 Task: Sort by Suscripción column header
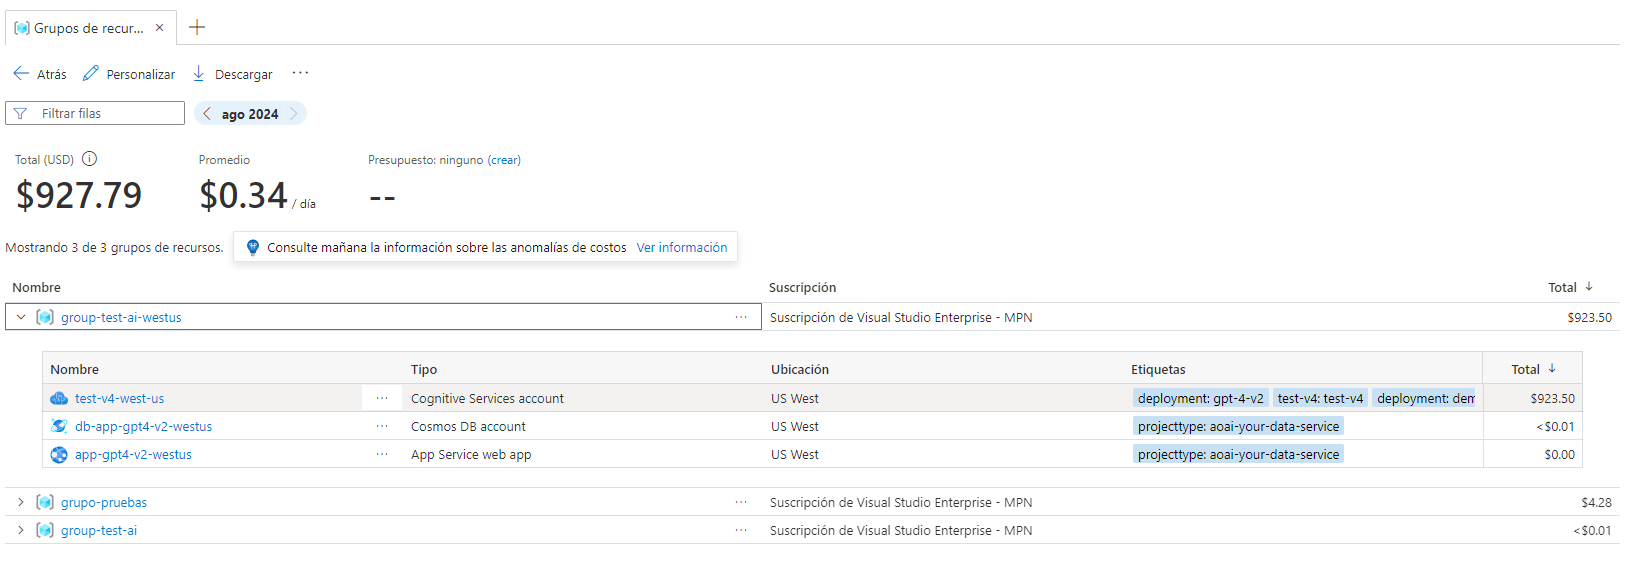802,287
